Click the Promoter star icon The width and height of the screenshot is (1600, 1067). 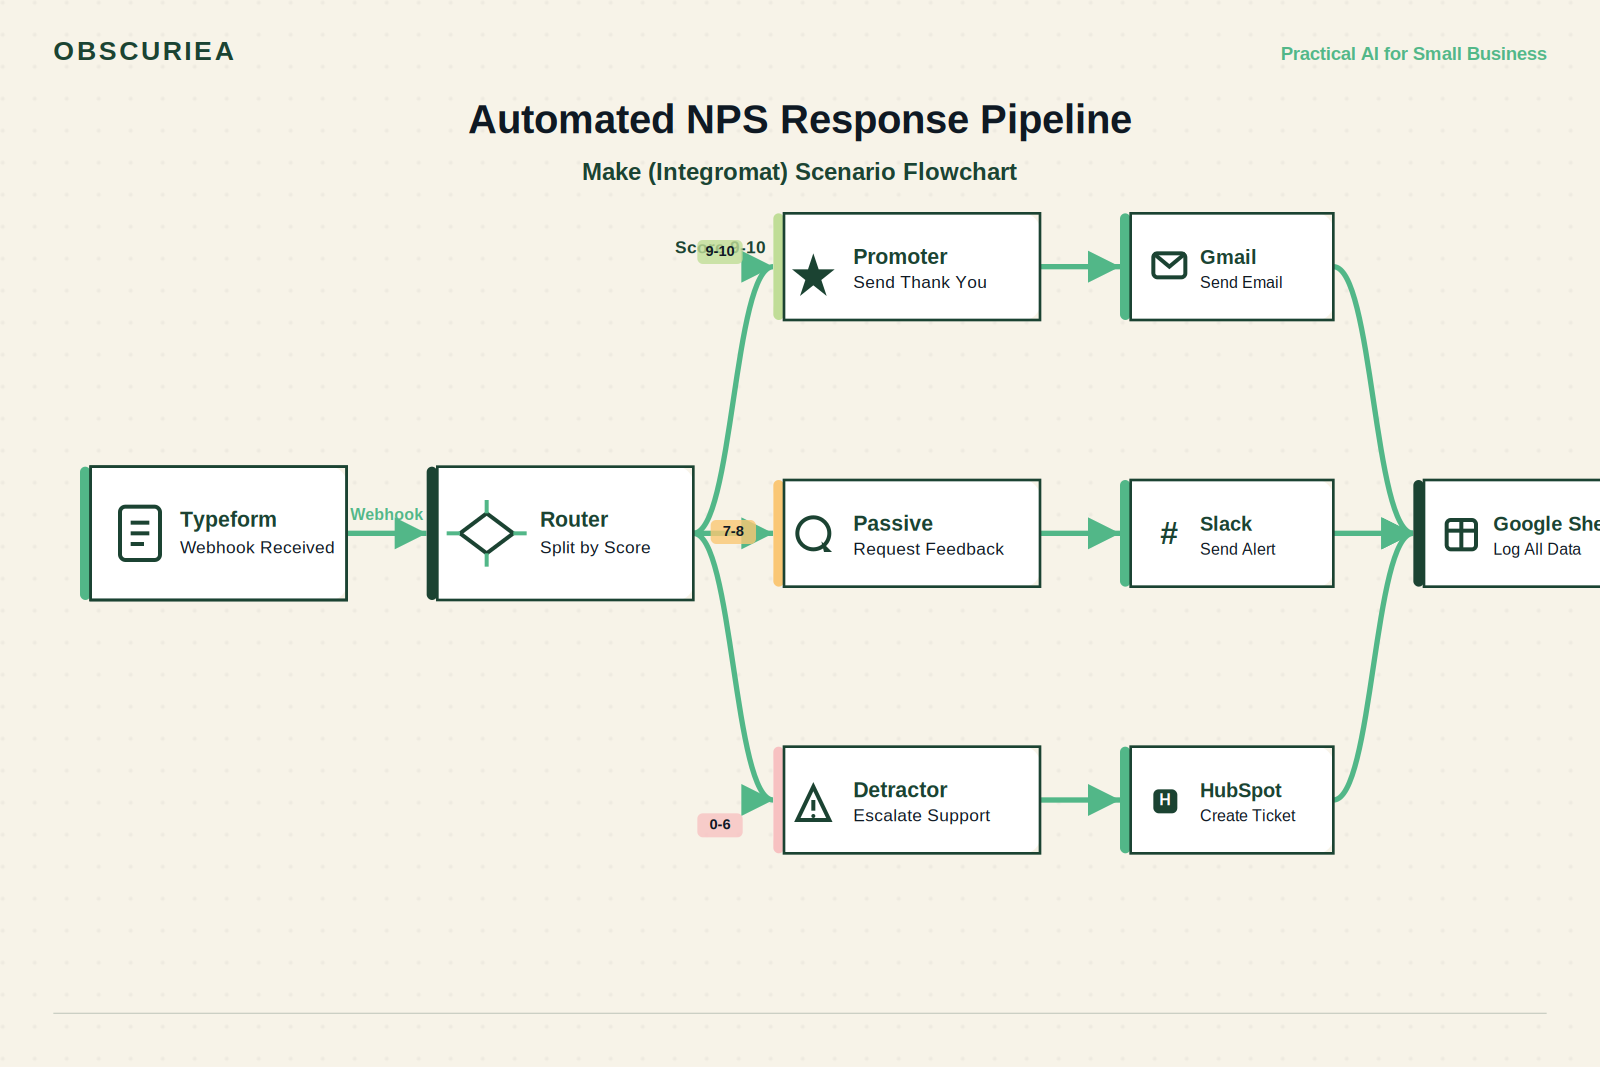point(813,275)
